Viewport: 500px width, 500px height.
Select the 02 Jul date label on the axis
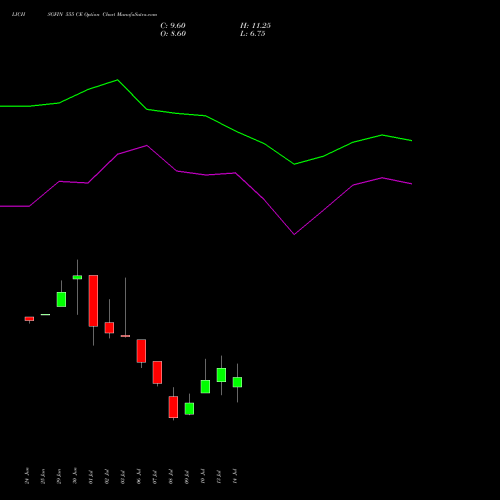click(107, 477)
